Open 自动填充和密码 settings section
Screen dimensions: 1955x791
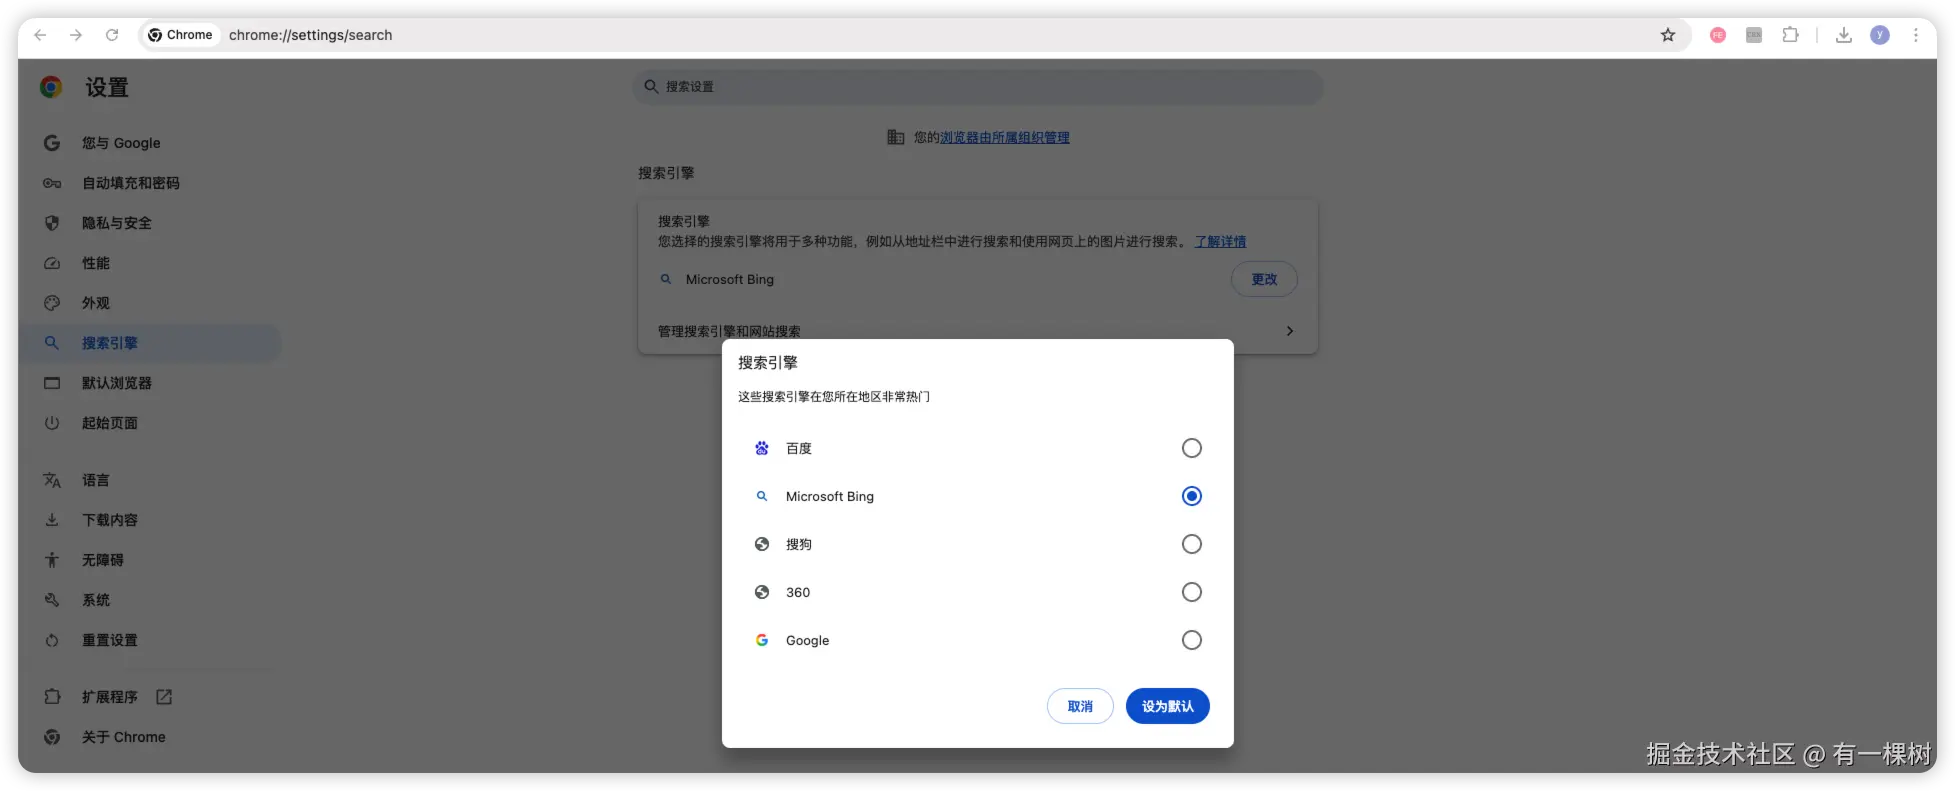coord(150,183)
